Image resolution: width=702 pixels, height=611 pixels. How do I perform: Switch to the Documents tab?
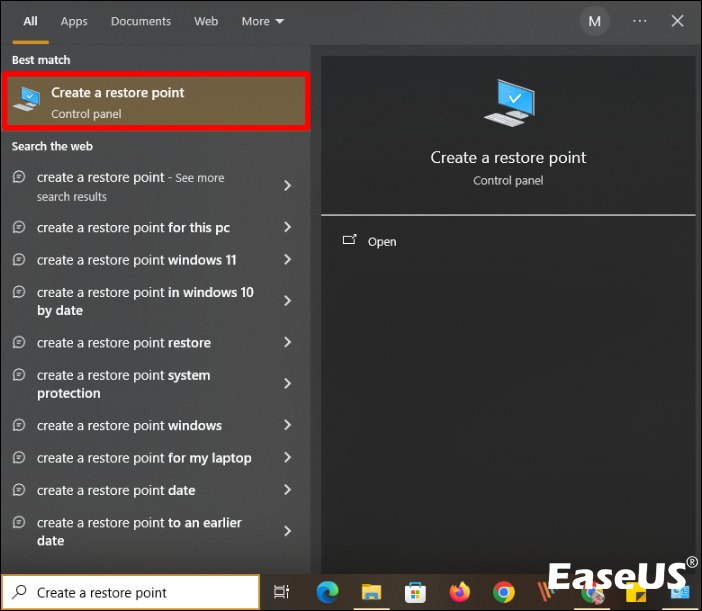tap(140, 21)
